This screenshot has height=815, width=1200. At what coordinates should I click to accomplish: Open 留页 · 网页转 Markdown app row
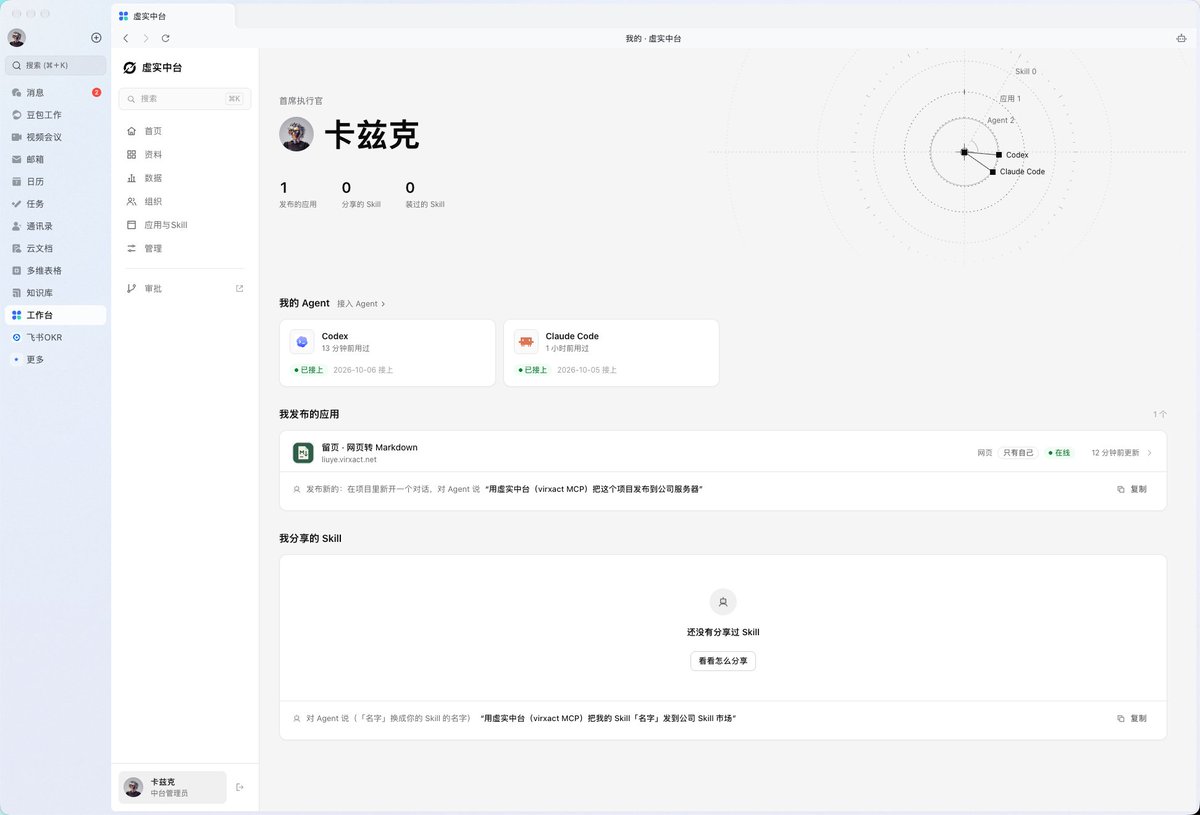pos(723,452)
